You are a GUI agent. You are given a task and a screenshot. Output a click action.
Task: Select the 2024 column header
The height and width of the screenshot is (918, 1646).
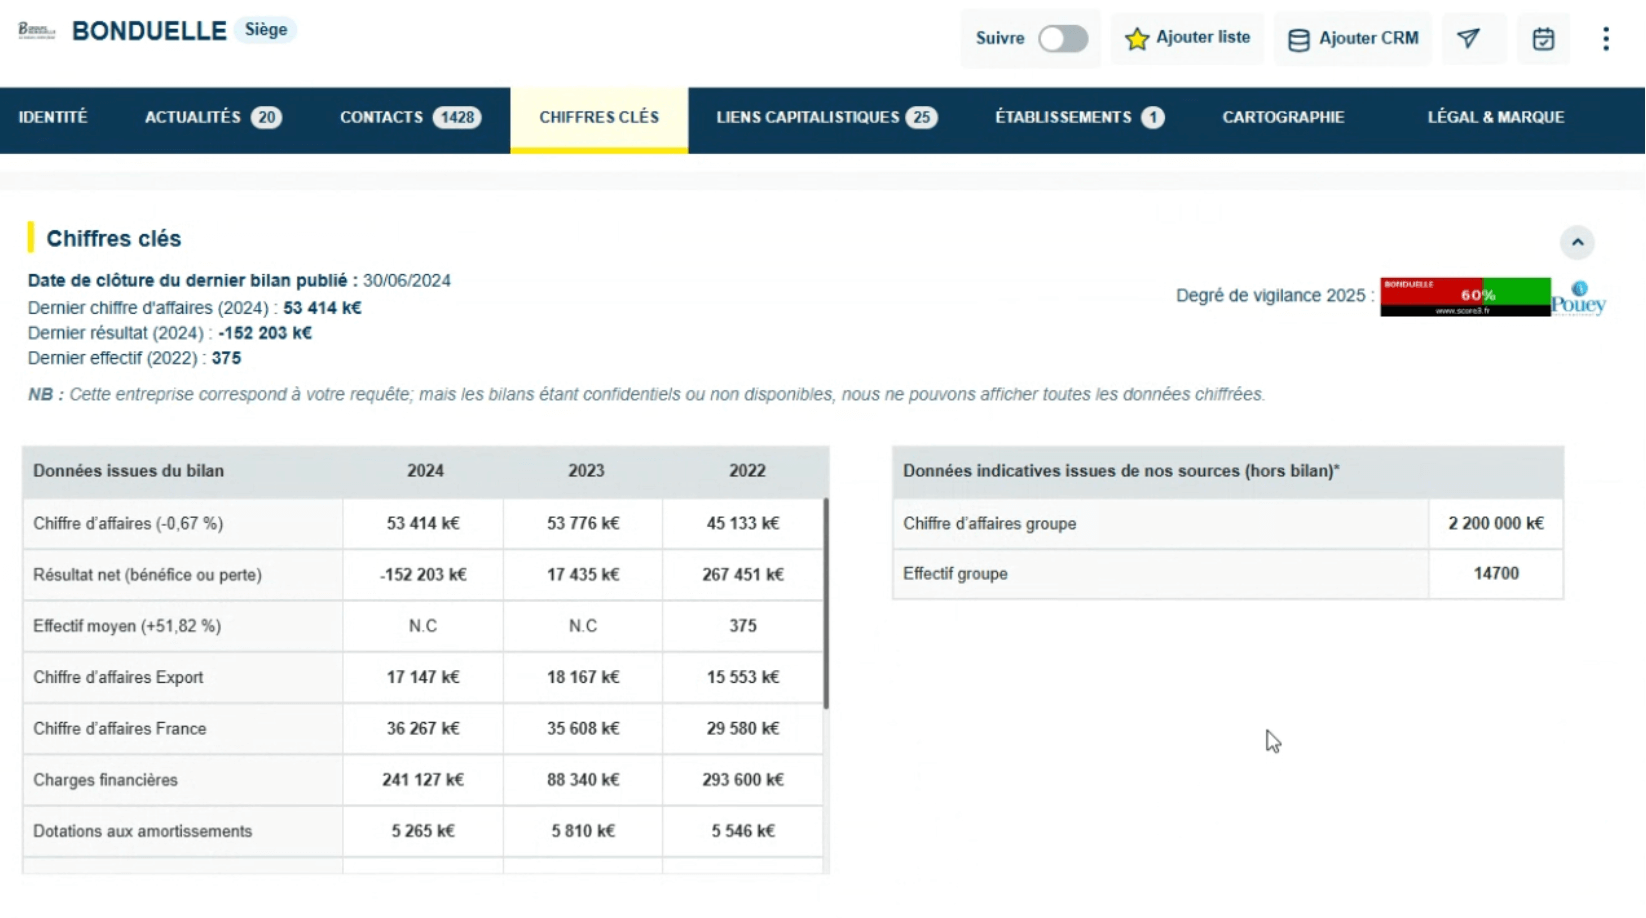[425, 471]
